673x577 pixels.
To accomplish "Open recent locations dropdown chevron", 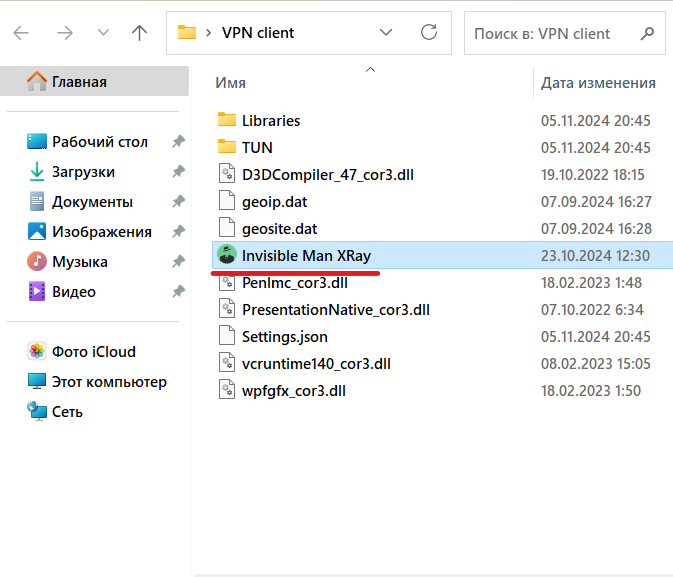I will pos(103,32).
